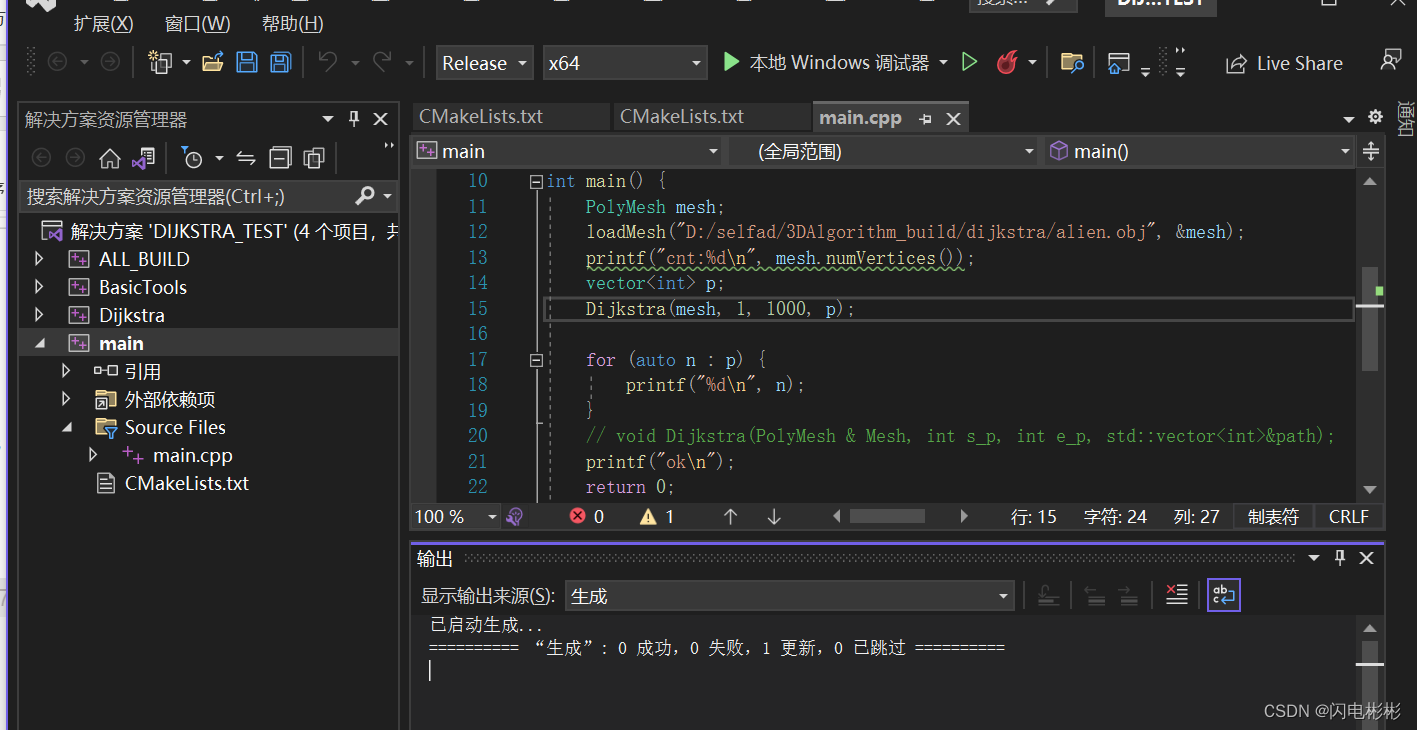Click Home icon in Solution Explorer toolbar
Image resolution: width=1417 pixels, height=730 pixels.
click(110, 158)
